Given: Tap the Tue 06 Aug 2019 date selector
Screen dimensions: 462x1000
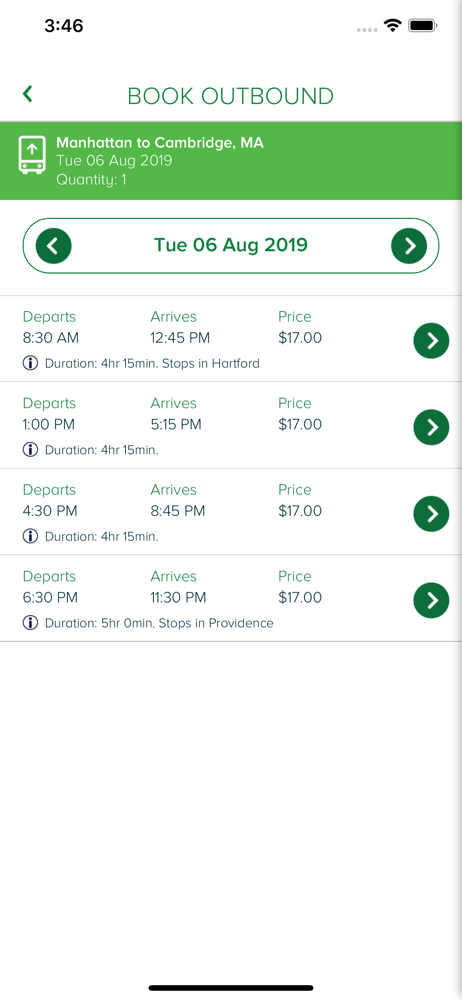Looking at the screenshot, I should (231, 246).
